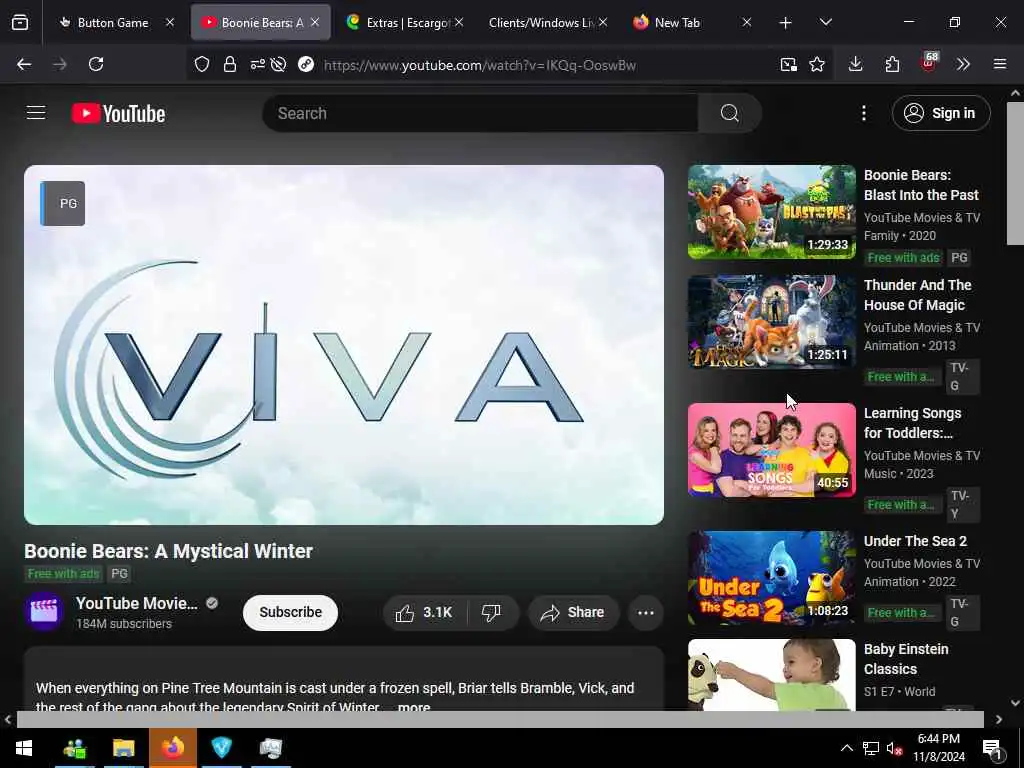Viewport: 1024px width, 768px height.
Task: Click Baby Einstein Classics title
Action: (906, 659)
